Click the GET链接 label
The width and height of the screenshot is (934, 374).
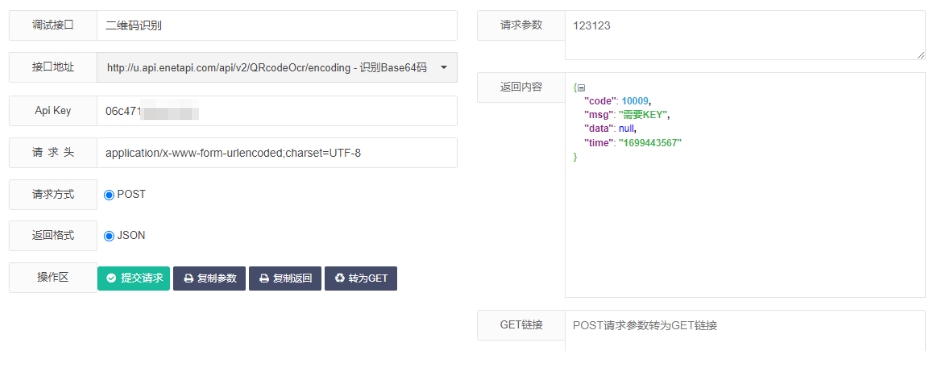coord(521,325)
